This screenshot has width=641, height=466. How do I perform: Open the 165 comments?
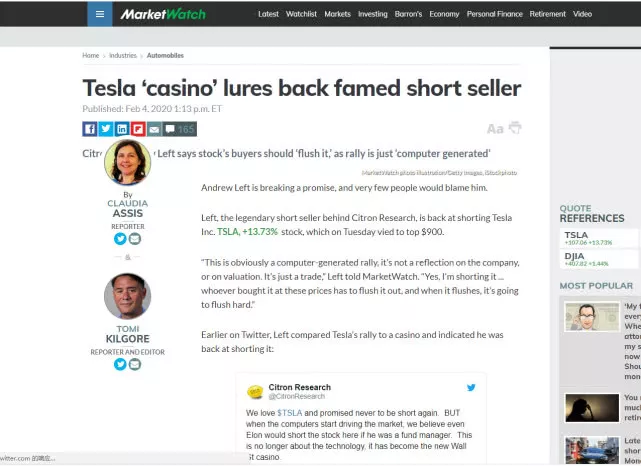180,129
